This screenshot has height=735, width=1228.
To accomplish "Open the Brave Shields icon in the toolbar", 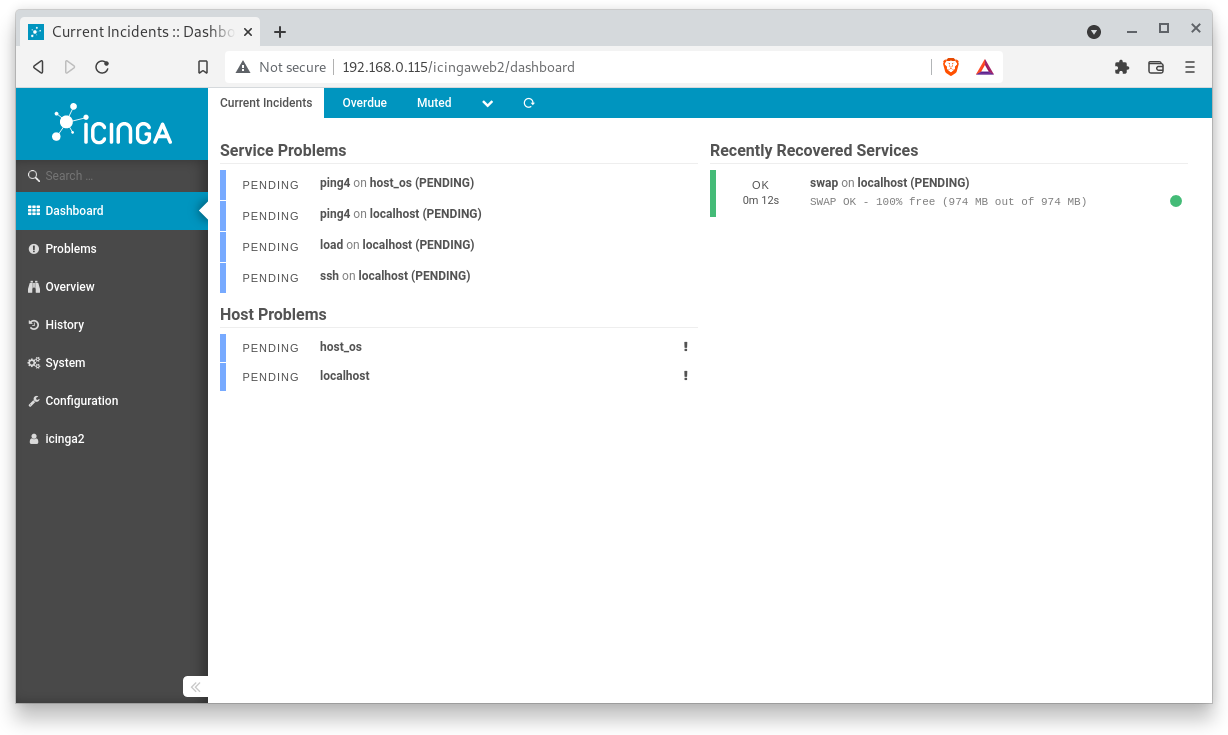I will 949,67.
